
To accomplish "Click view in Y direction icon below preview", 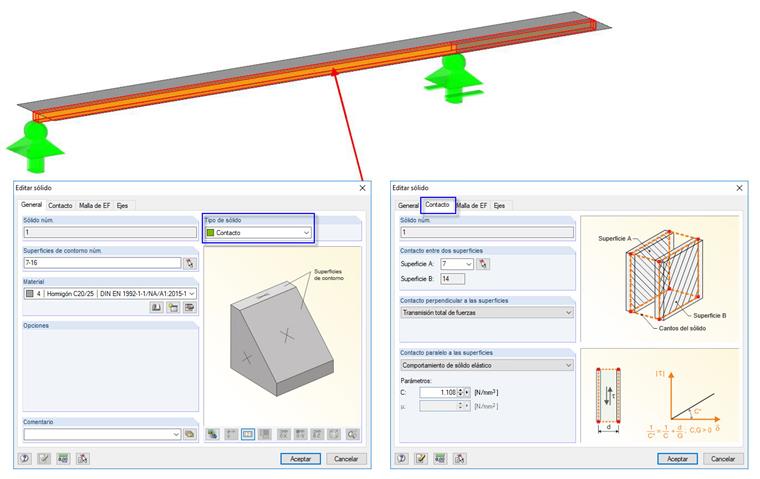I will 301,434.
